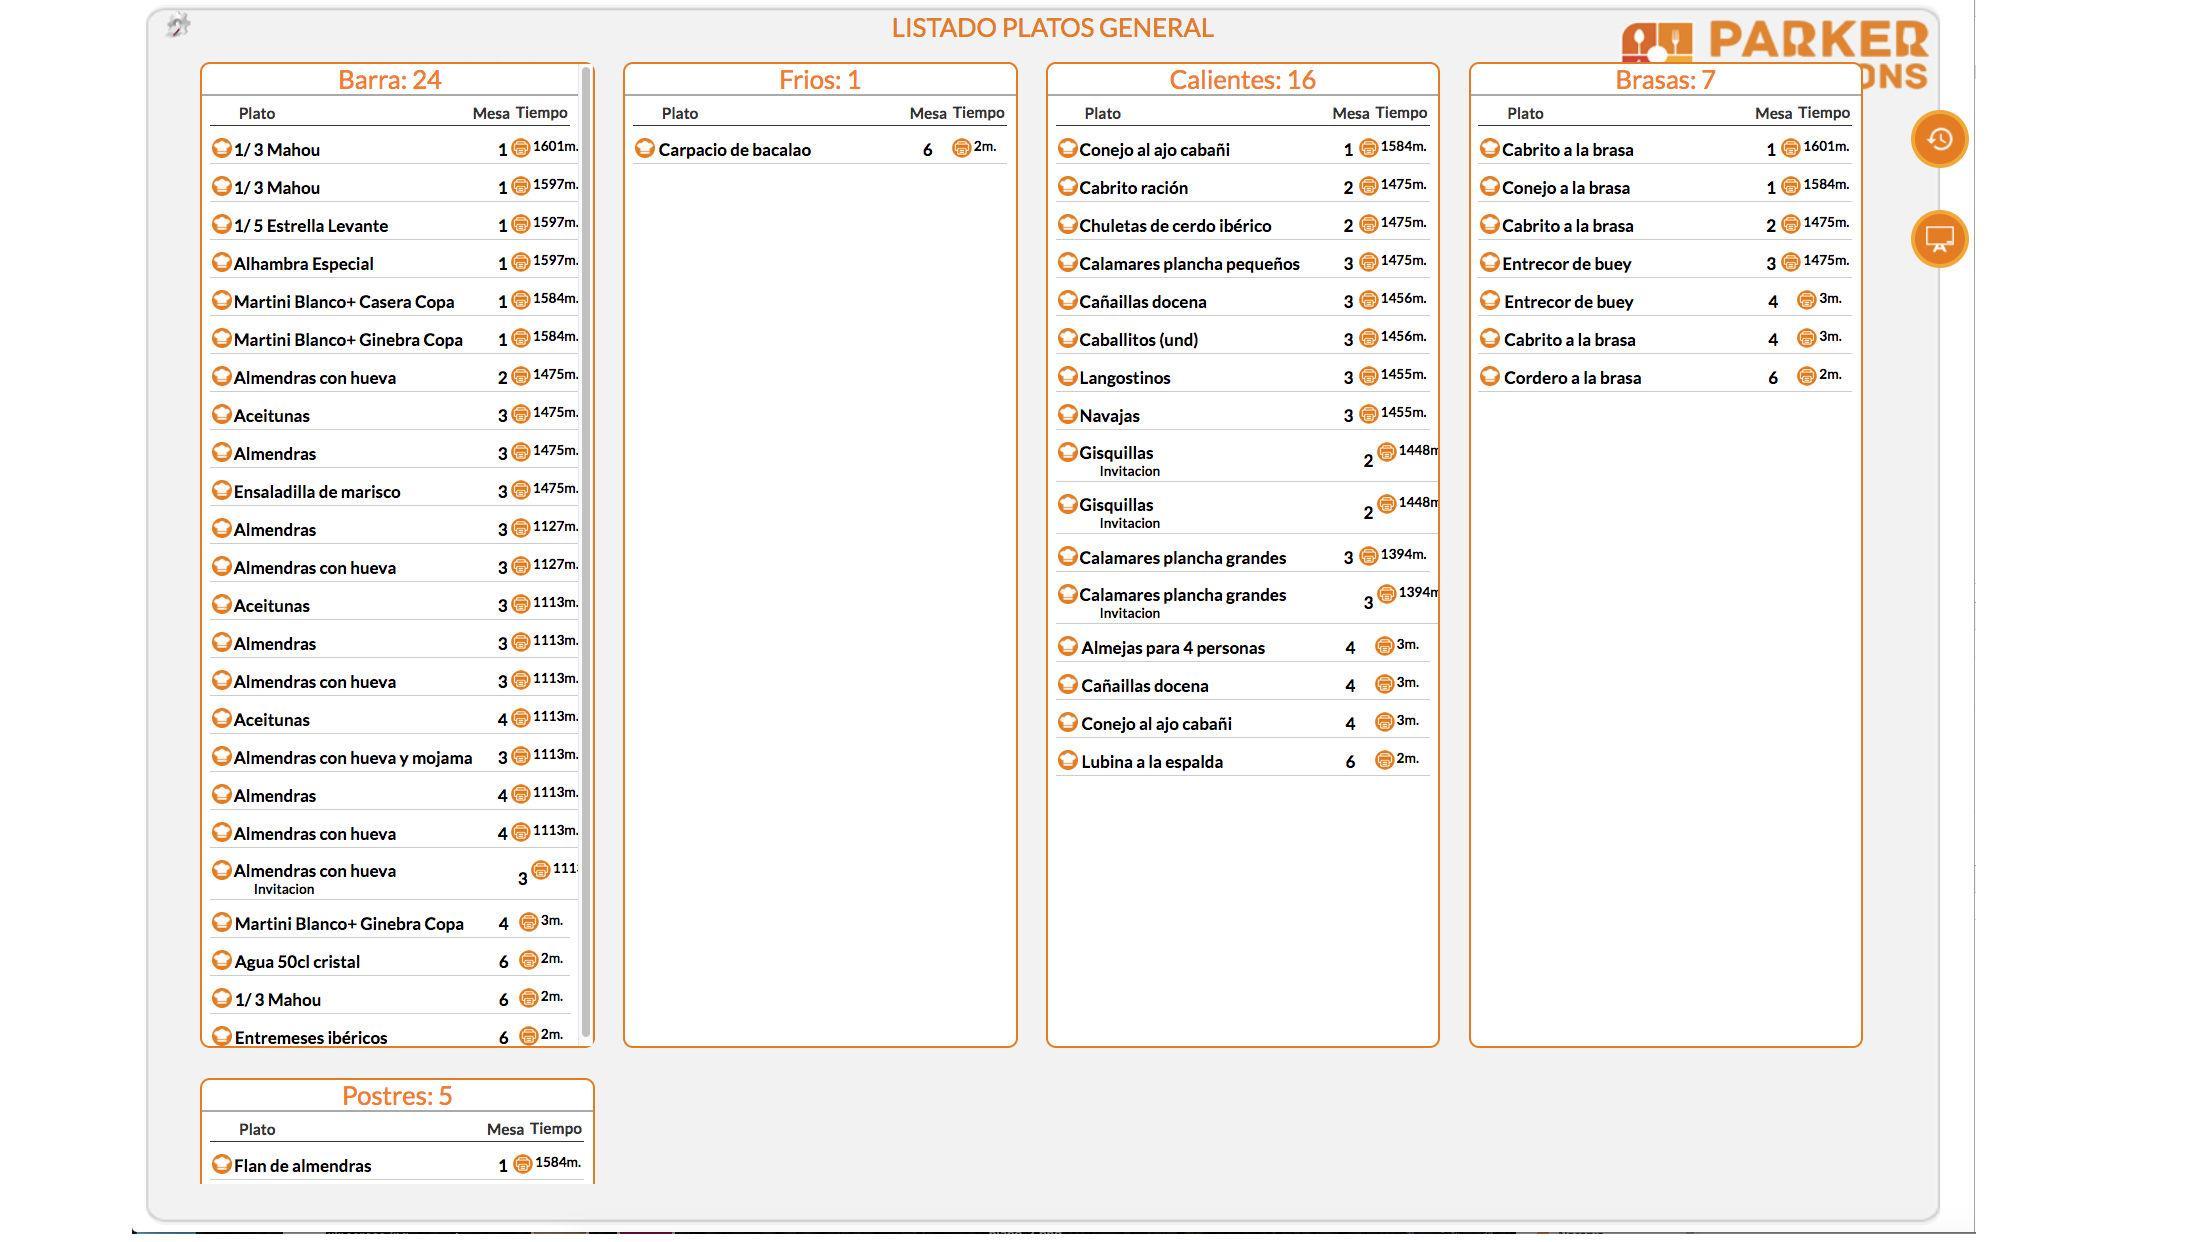2208x1242 pixels.
Task: Click the Barra panel vertical scrollbar
Action: point(586,551)
